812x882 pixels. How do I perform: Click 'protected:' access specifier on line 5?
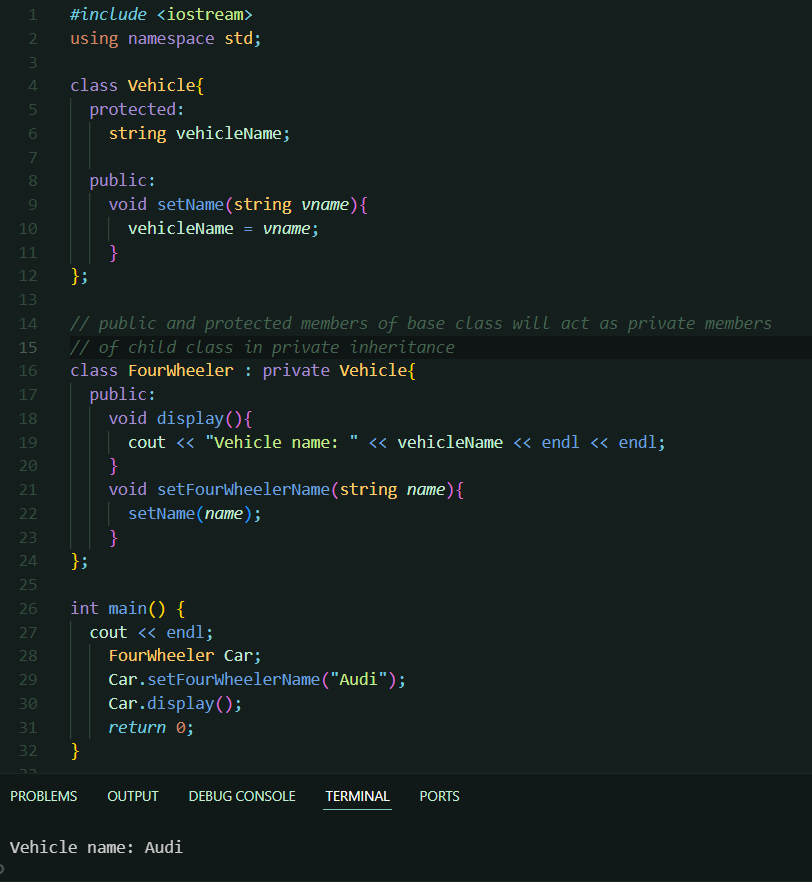click(x=137, y=109)
